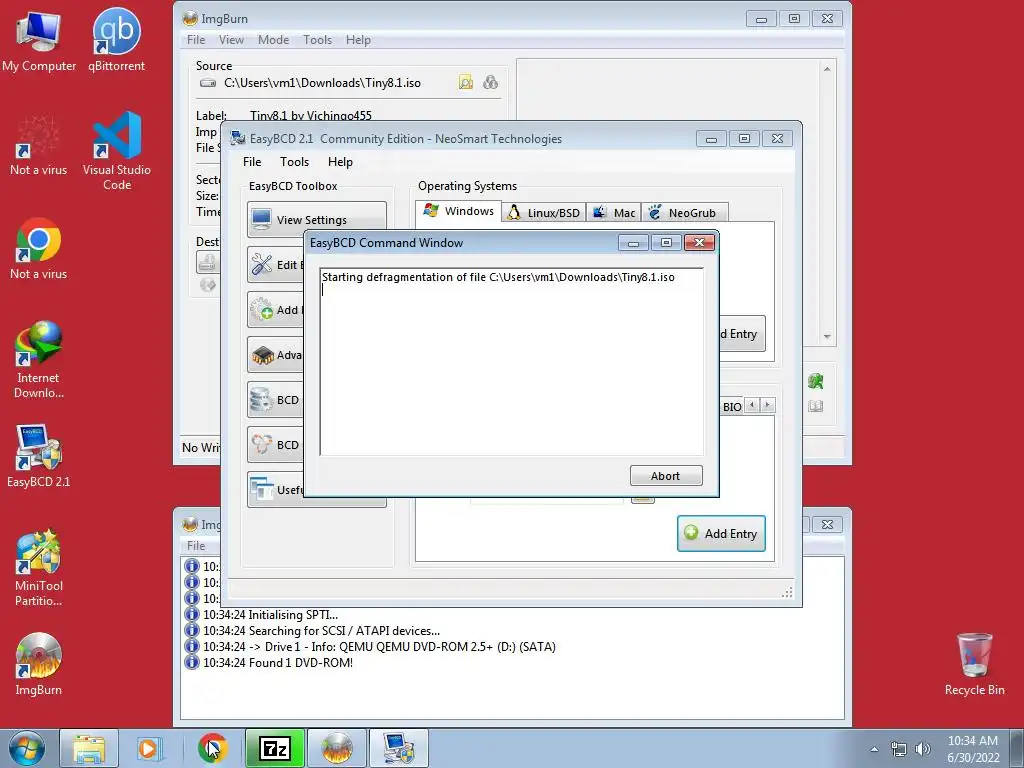Click the lower Add Entry button
1024x768 pixels.
click(721, 534)
